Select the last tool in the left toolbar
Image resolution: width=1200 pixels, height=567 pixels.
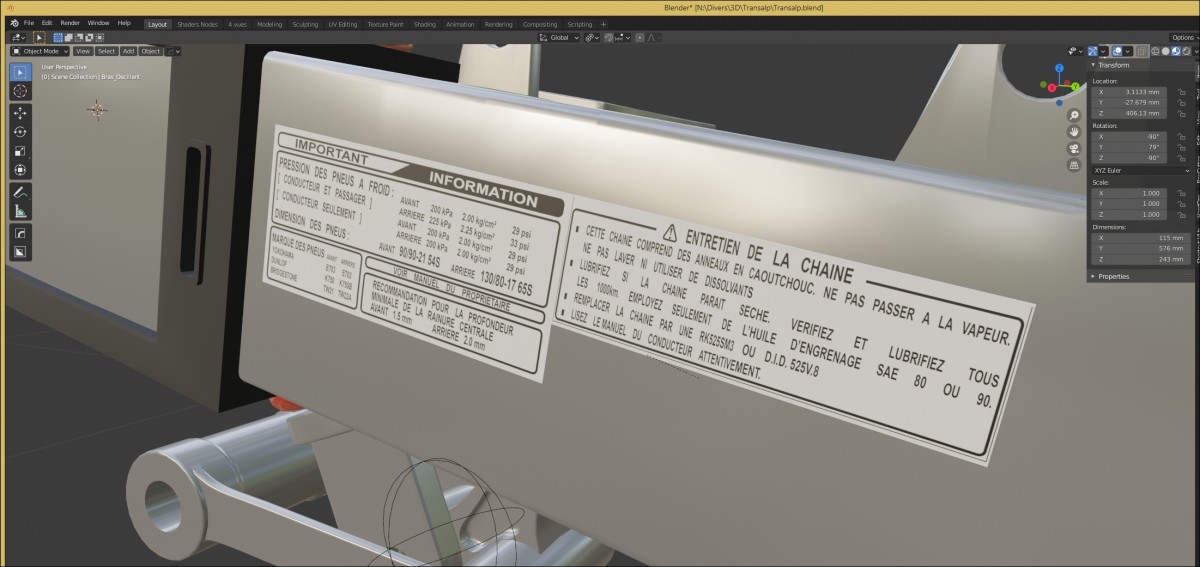(20, 252)
